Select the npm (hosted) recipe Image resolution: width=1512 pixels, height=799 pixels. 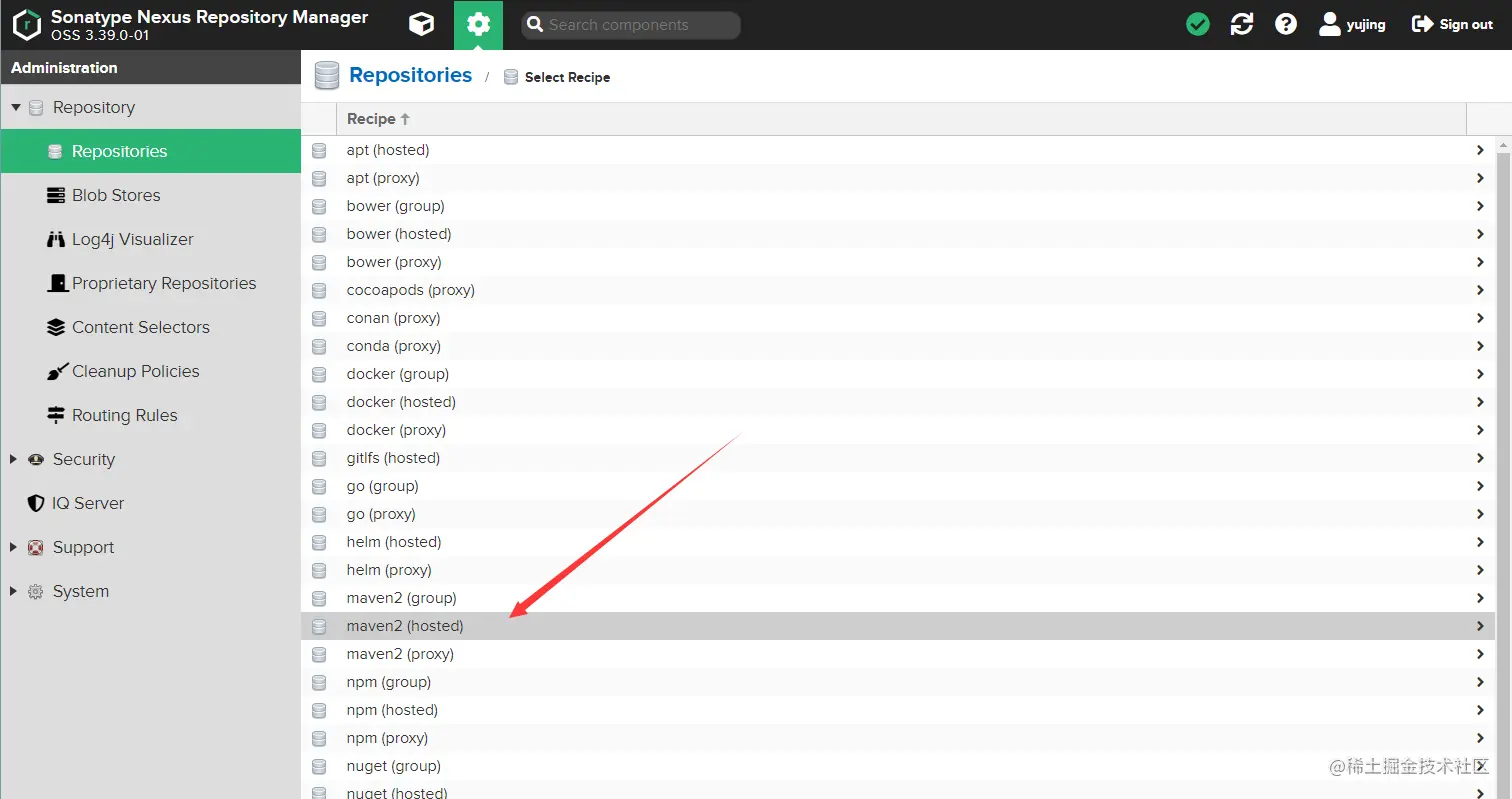898,710
